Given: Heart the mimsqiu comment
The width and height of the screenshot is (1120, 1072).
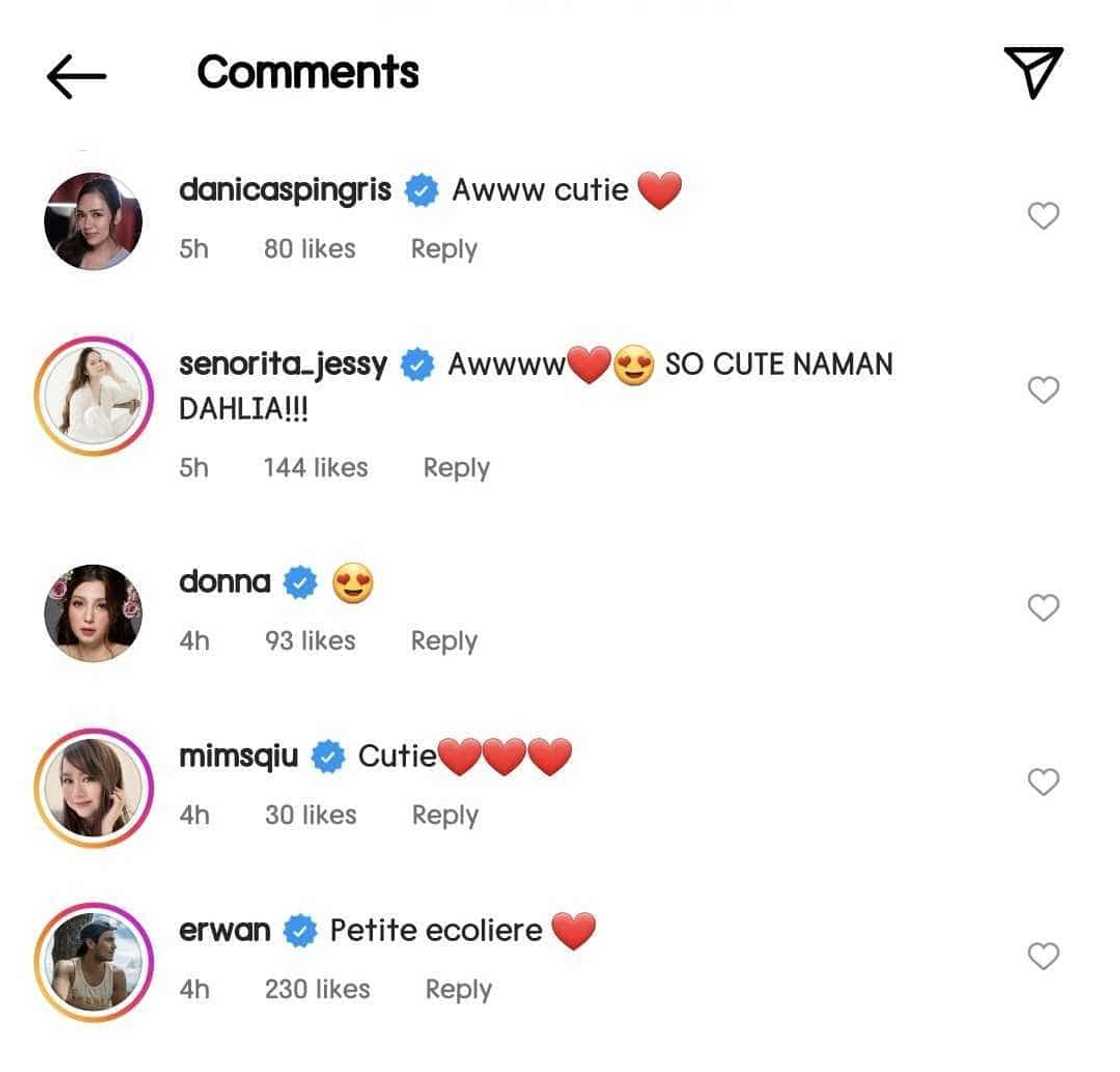Looking at the screenshot, I should pyautogui.click(x=1043, y=781).
